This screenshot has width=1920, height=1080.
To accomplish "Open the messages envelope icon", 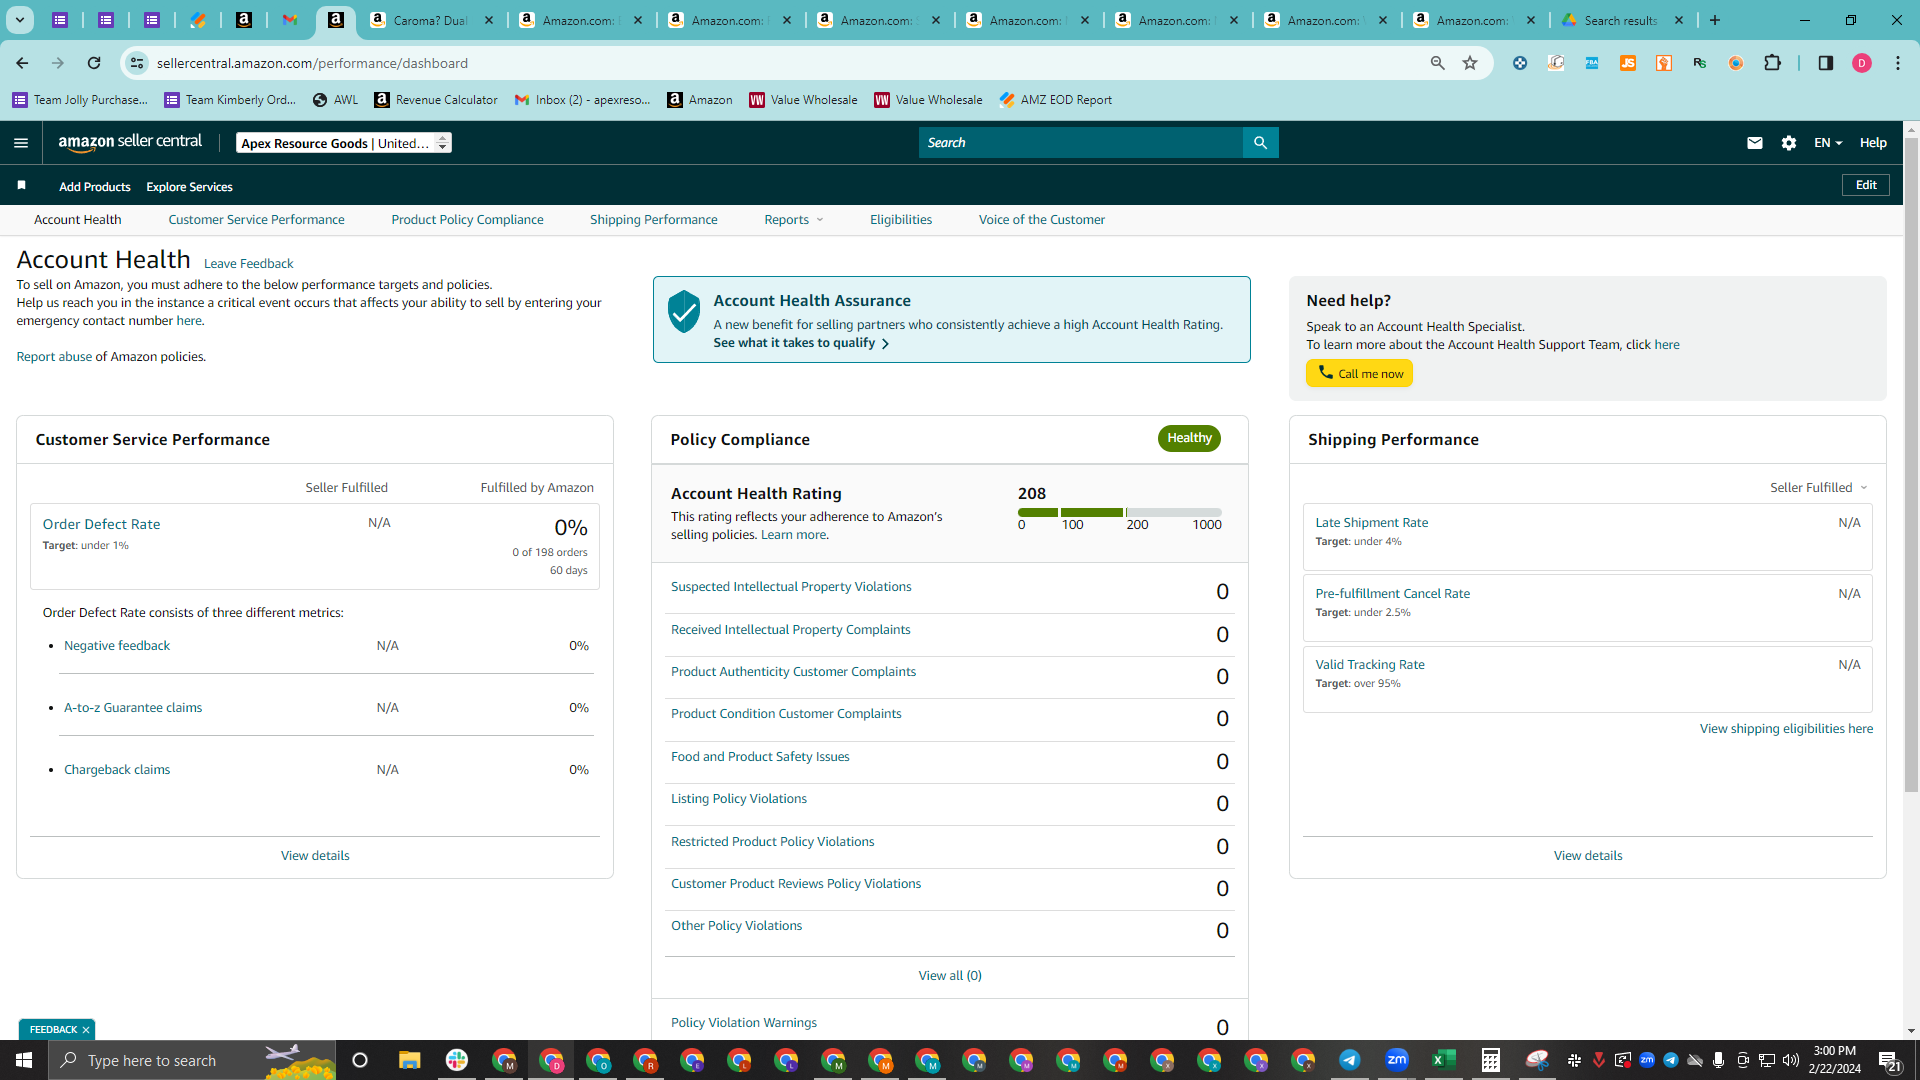I will click(1754, 143).
